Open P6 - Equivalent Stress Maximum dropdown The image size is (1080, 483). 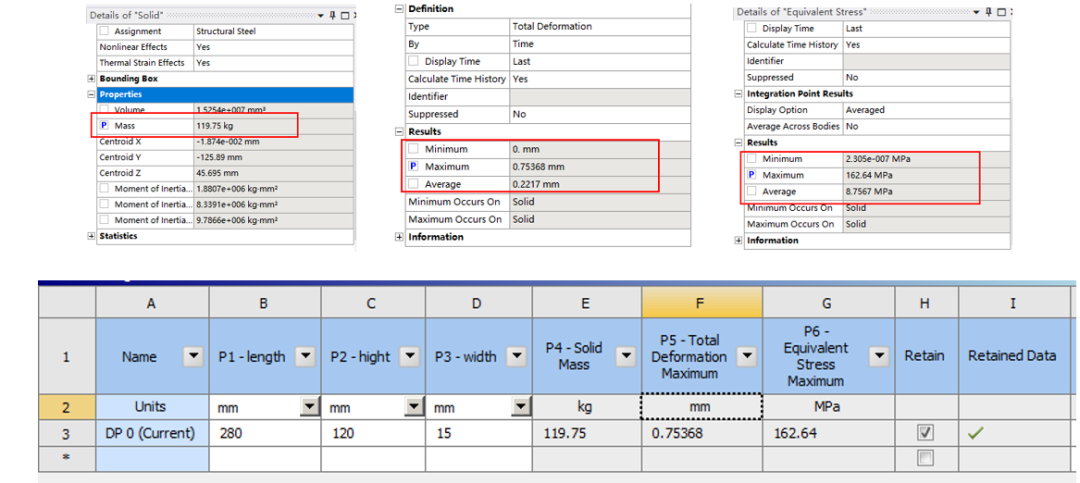[x=878, y=357]
